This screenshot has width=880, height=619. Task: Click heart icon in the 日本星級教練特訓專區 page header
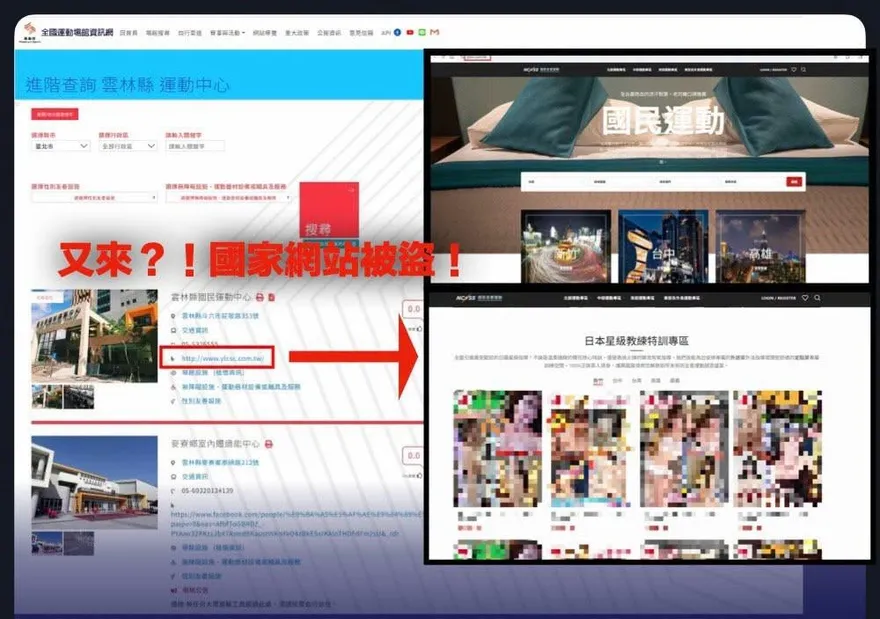tap(805, 298)
